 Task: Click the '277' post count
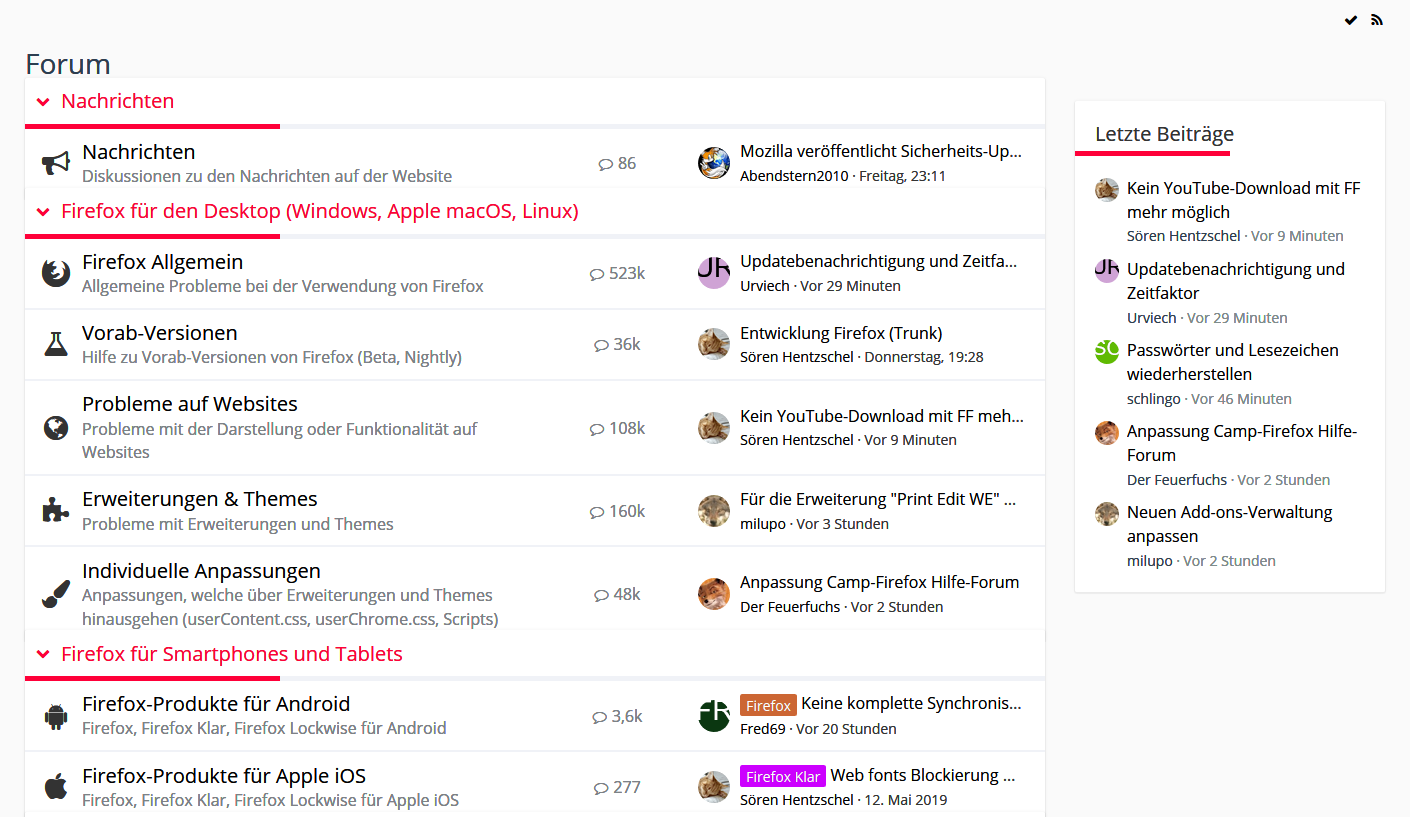tap(627, 787)
